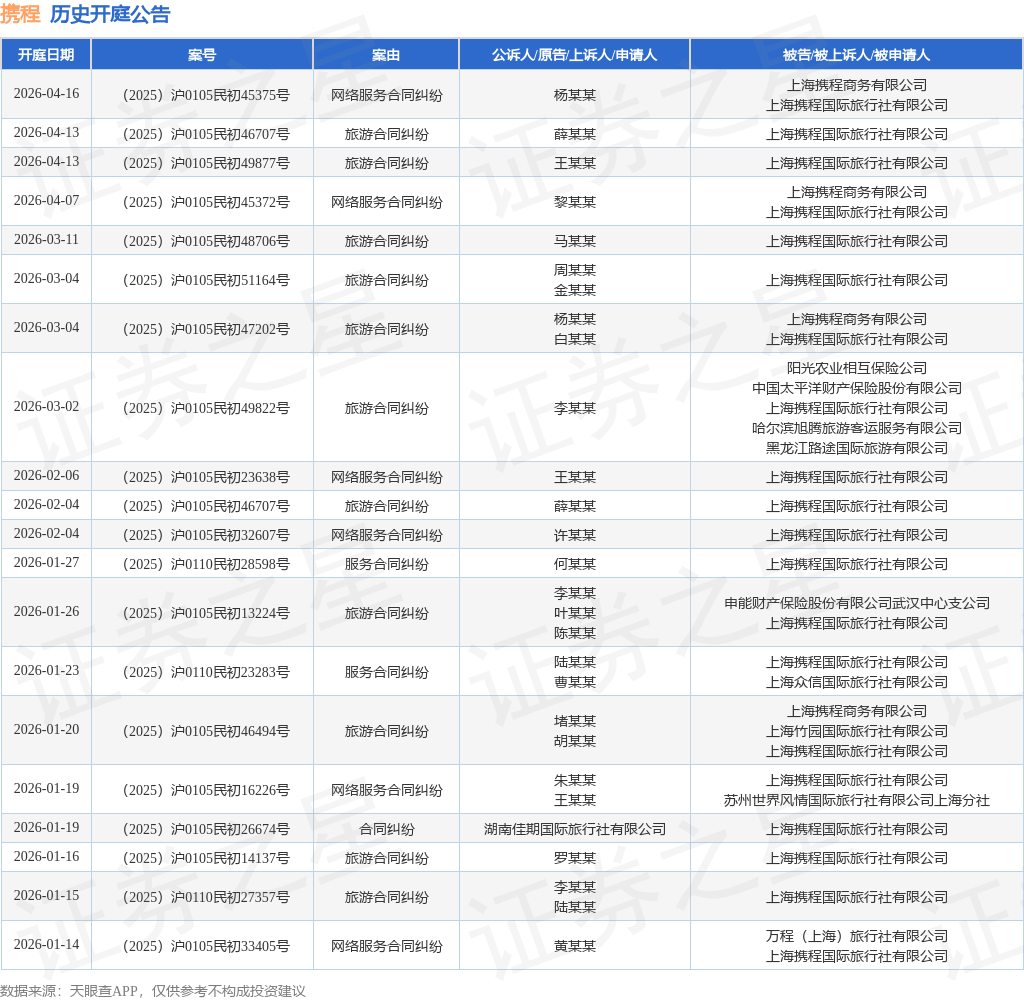This screenshot has width=1024, height=1000.
Task: Click plaintiff 湖南佳期国际旅行社有限公司
Action: (x=574, y=829)
